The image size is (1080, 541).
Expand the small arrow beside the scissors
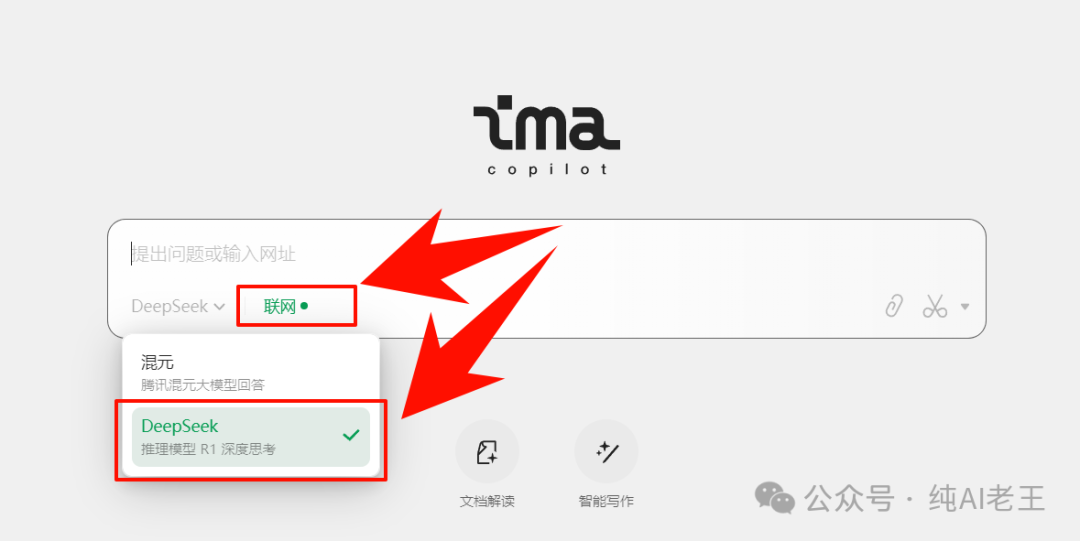tap(965, 307)
